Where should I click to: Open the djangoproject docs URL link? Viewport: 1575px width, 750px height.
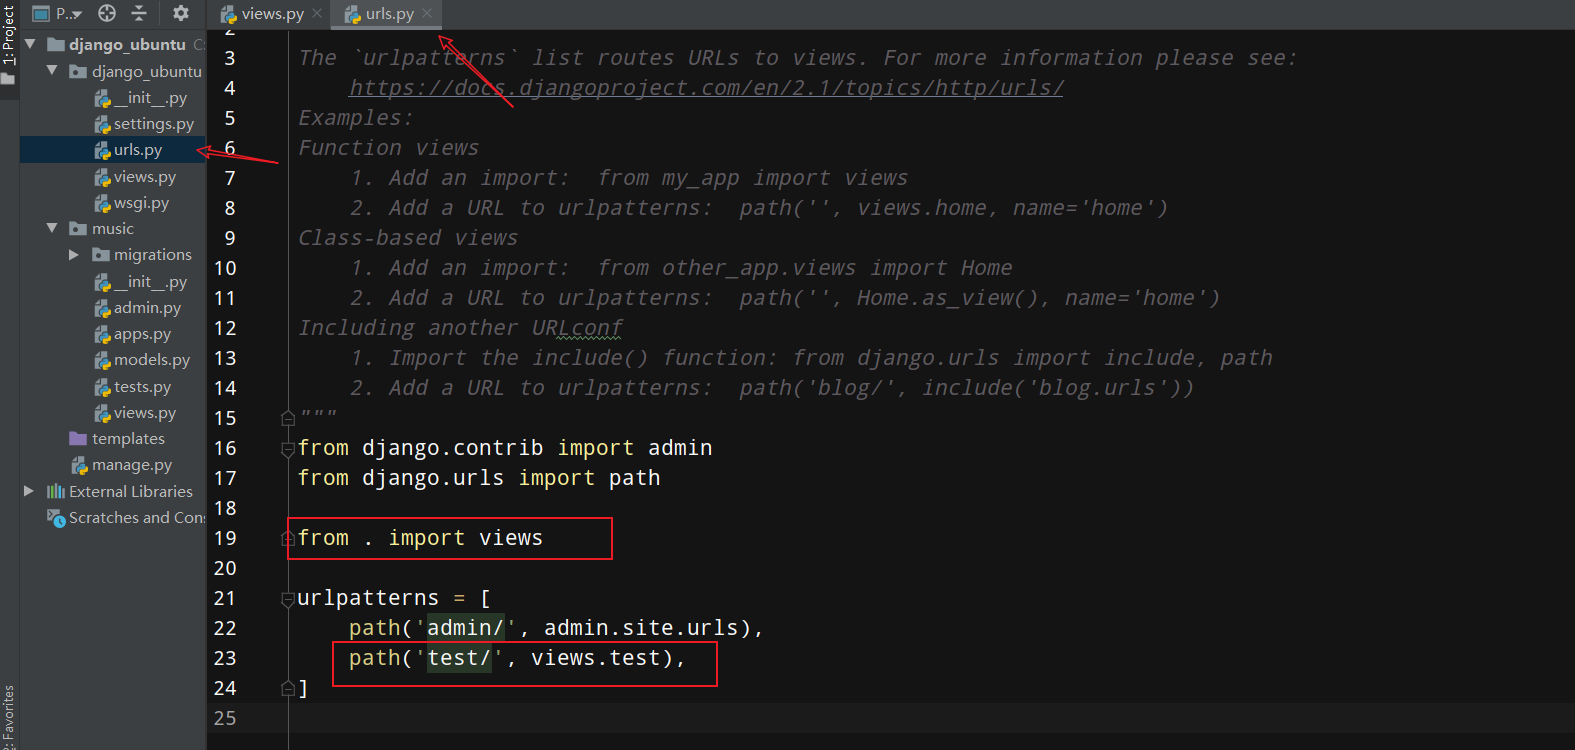click(706, 88)
